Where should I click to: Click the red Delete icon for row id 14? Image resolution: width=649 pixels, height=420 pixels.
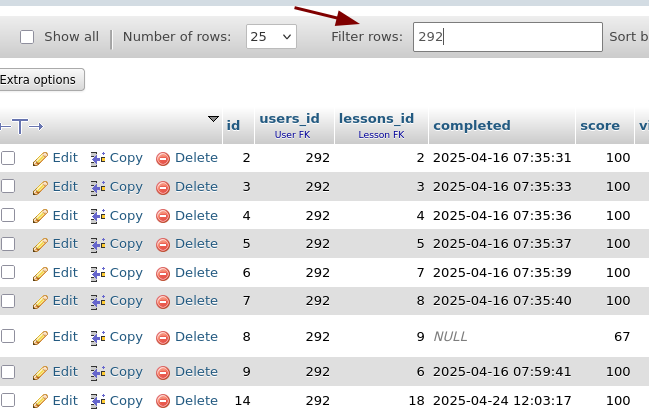163,402
